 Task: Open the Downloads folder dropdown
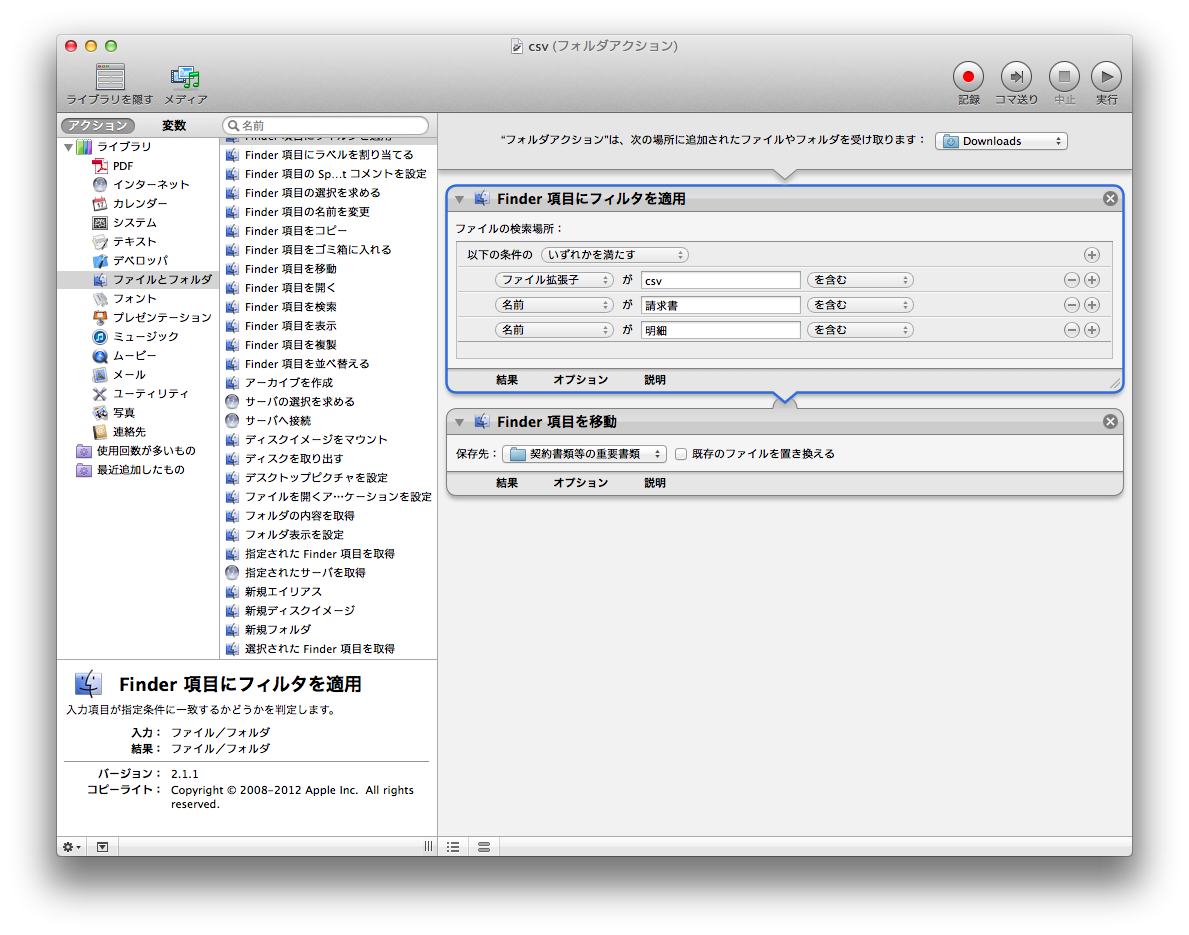click(x=1001, y=142)
